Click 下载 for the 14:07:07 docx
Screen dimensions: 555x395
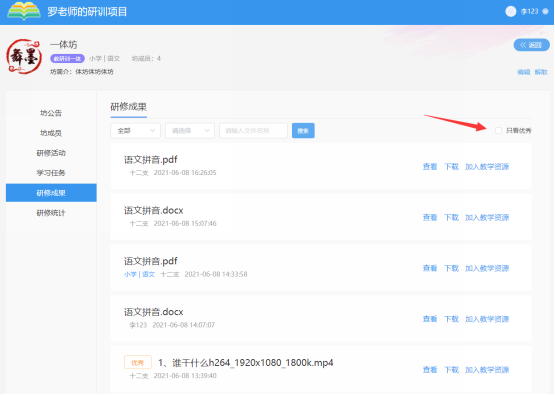pyautogui.click(x=451, y=319)
